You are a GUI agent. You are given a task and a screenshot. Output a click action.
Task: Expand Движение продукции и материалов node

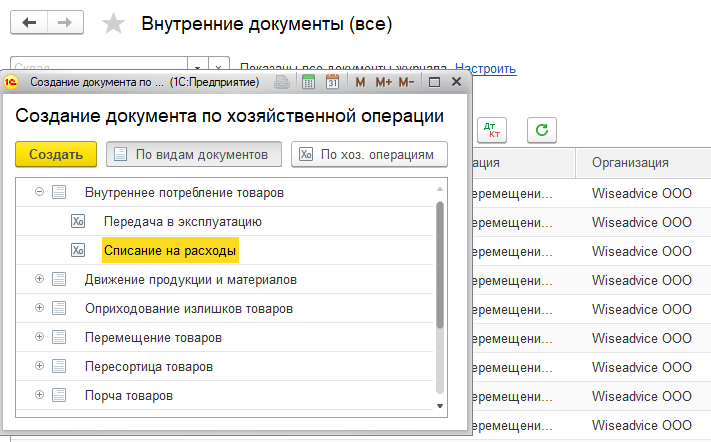pyautogui.click(x=39, y=279)
